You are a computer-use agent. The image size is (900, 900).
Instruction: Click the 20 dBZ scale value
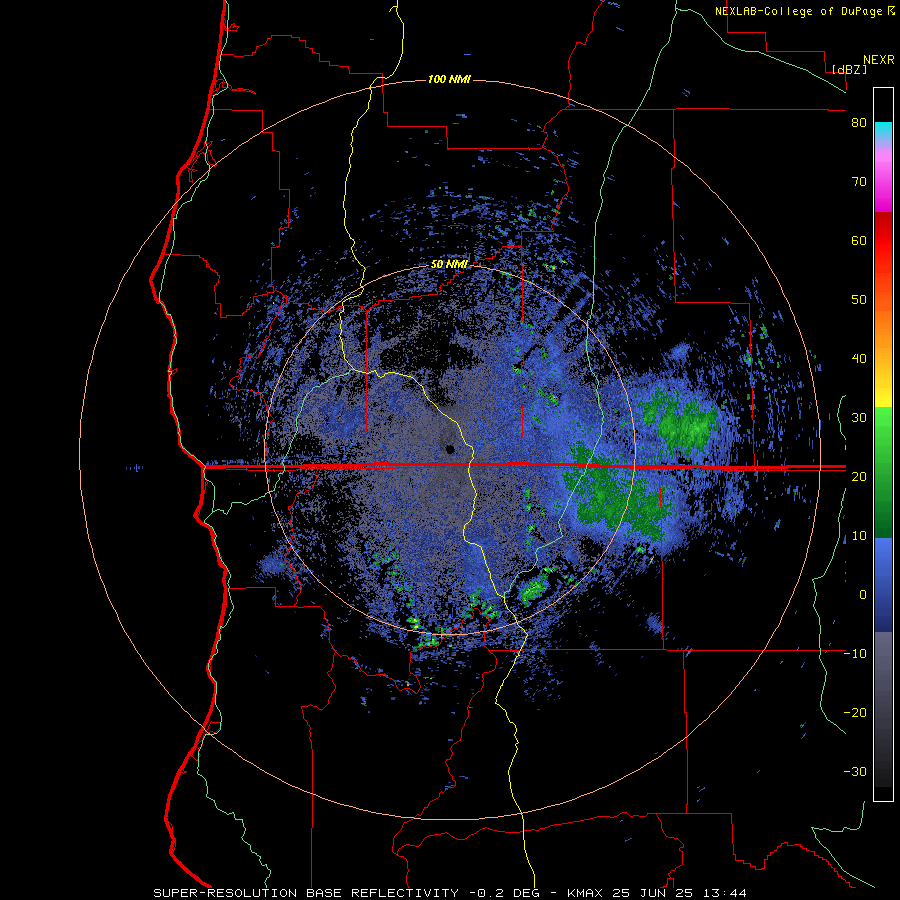point(859,477)
